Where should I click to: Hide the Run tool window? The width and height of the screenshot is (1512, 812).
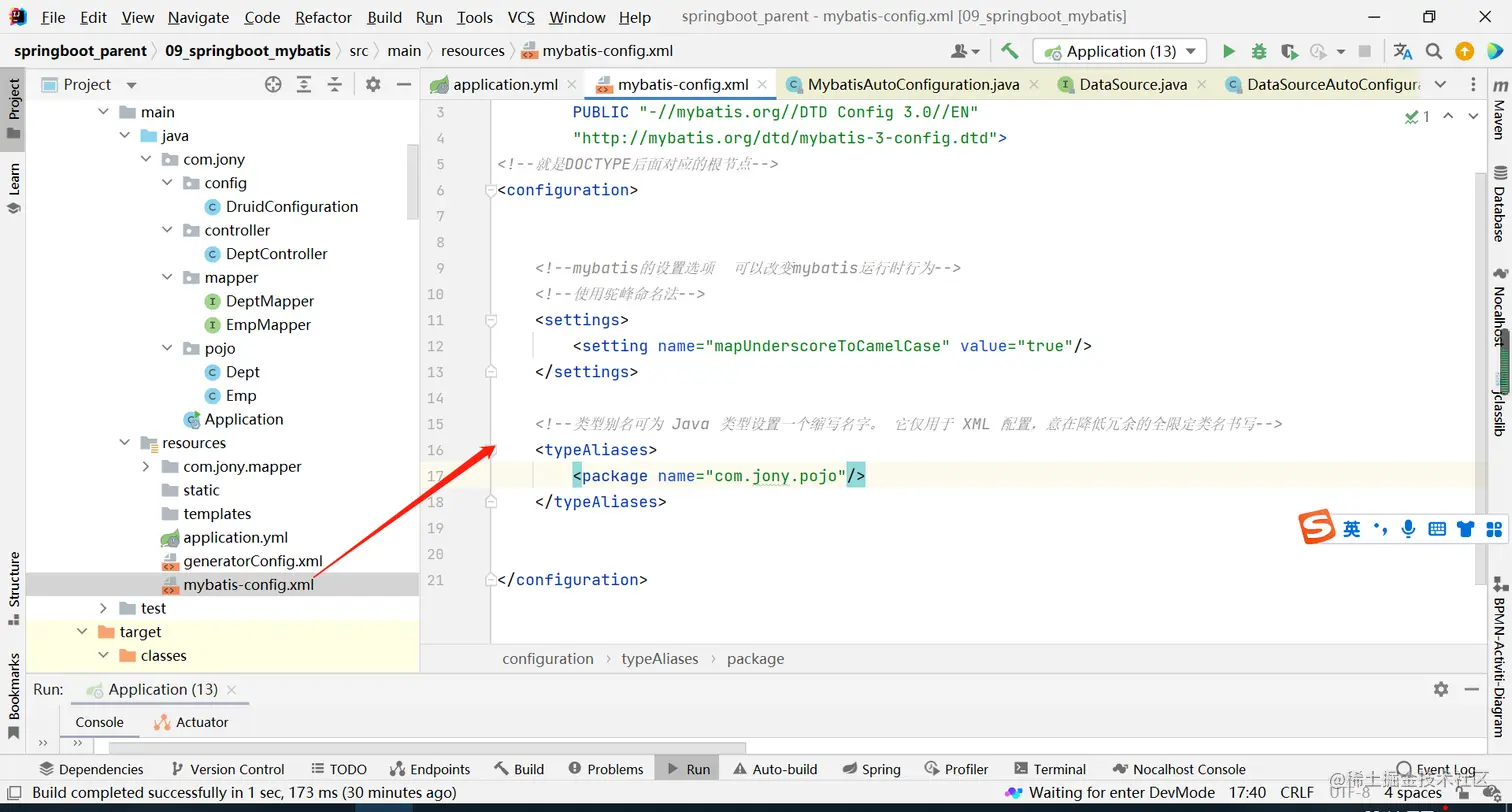[x=1472, y=689]
